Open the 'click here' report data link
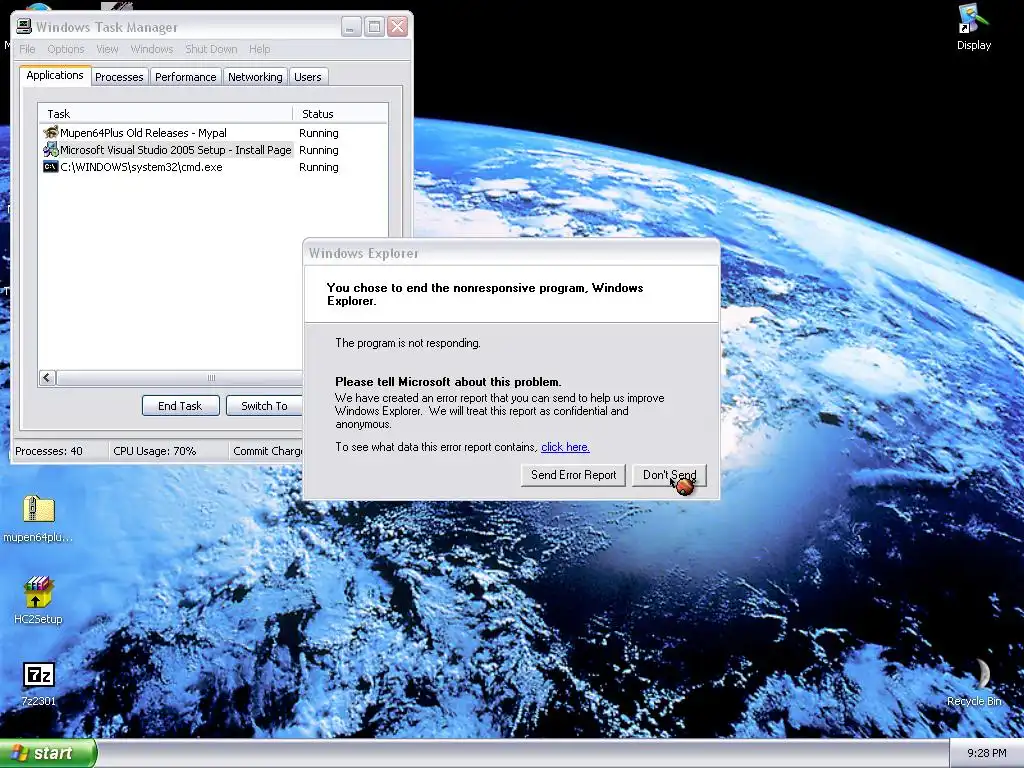 pos(565,447)
